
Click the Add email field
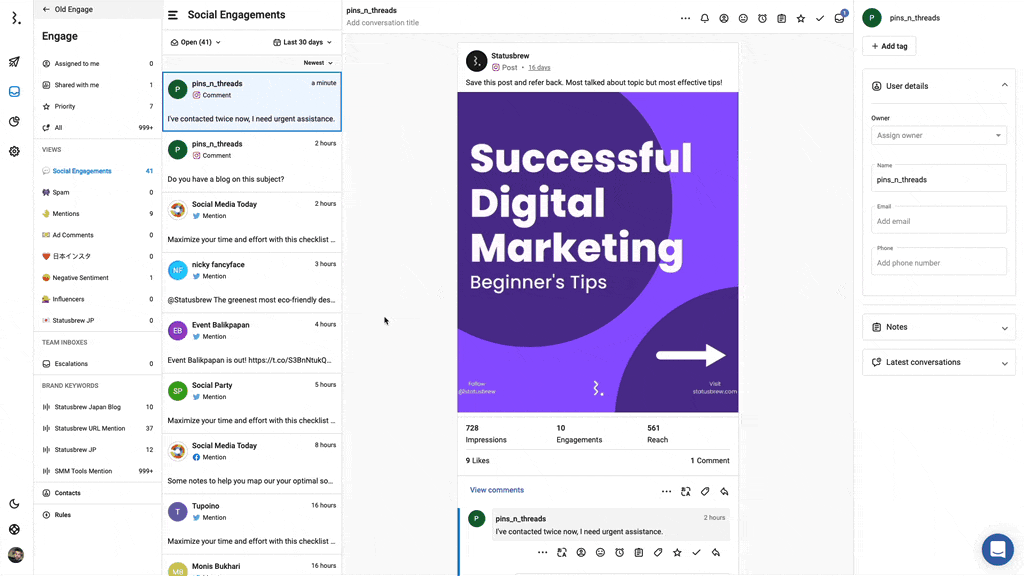tap(938, 220)
